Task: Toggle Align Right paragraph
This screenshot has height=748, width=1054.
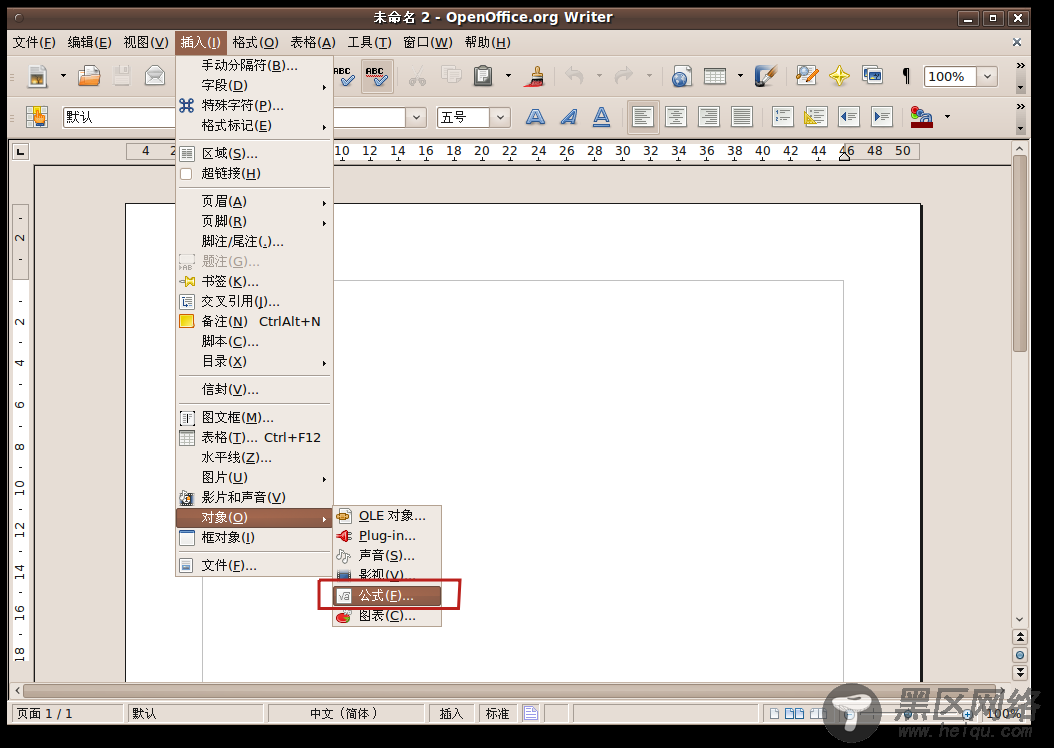Action: [x=708, y=117]
